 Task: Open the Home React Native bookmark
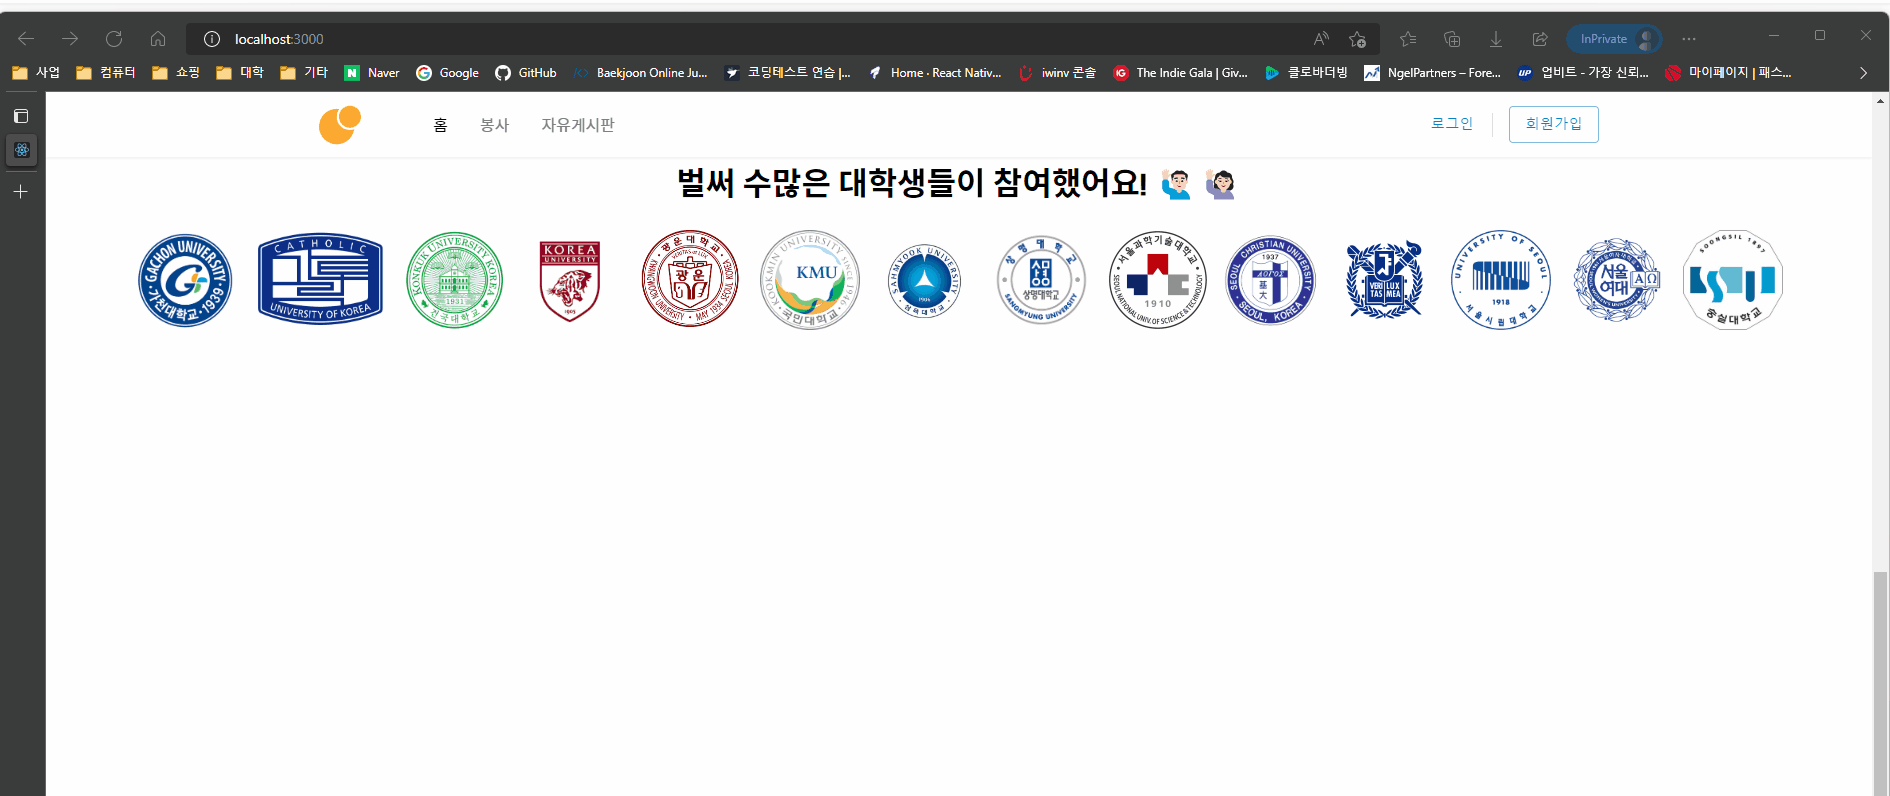[935, 73]
